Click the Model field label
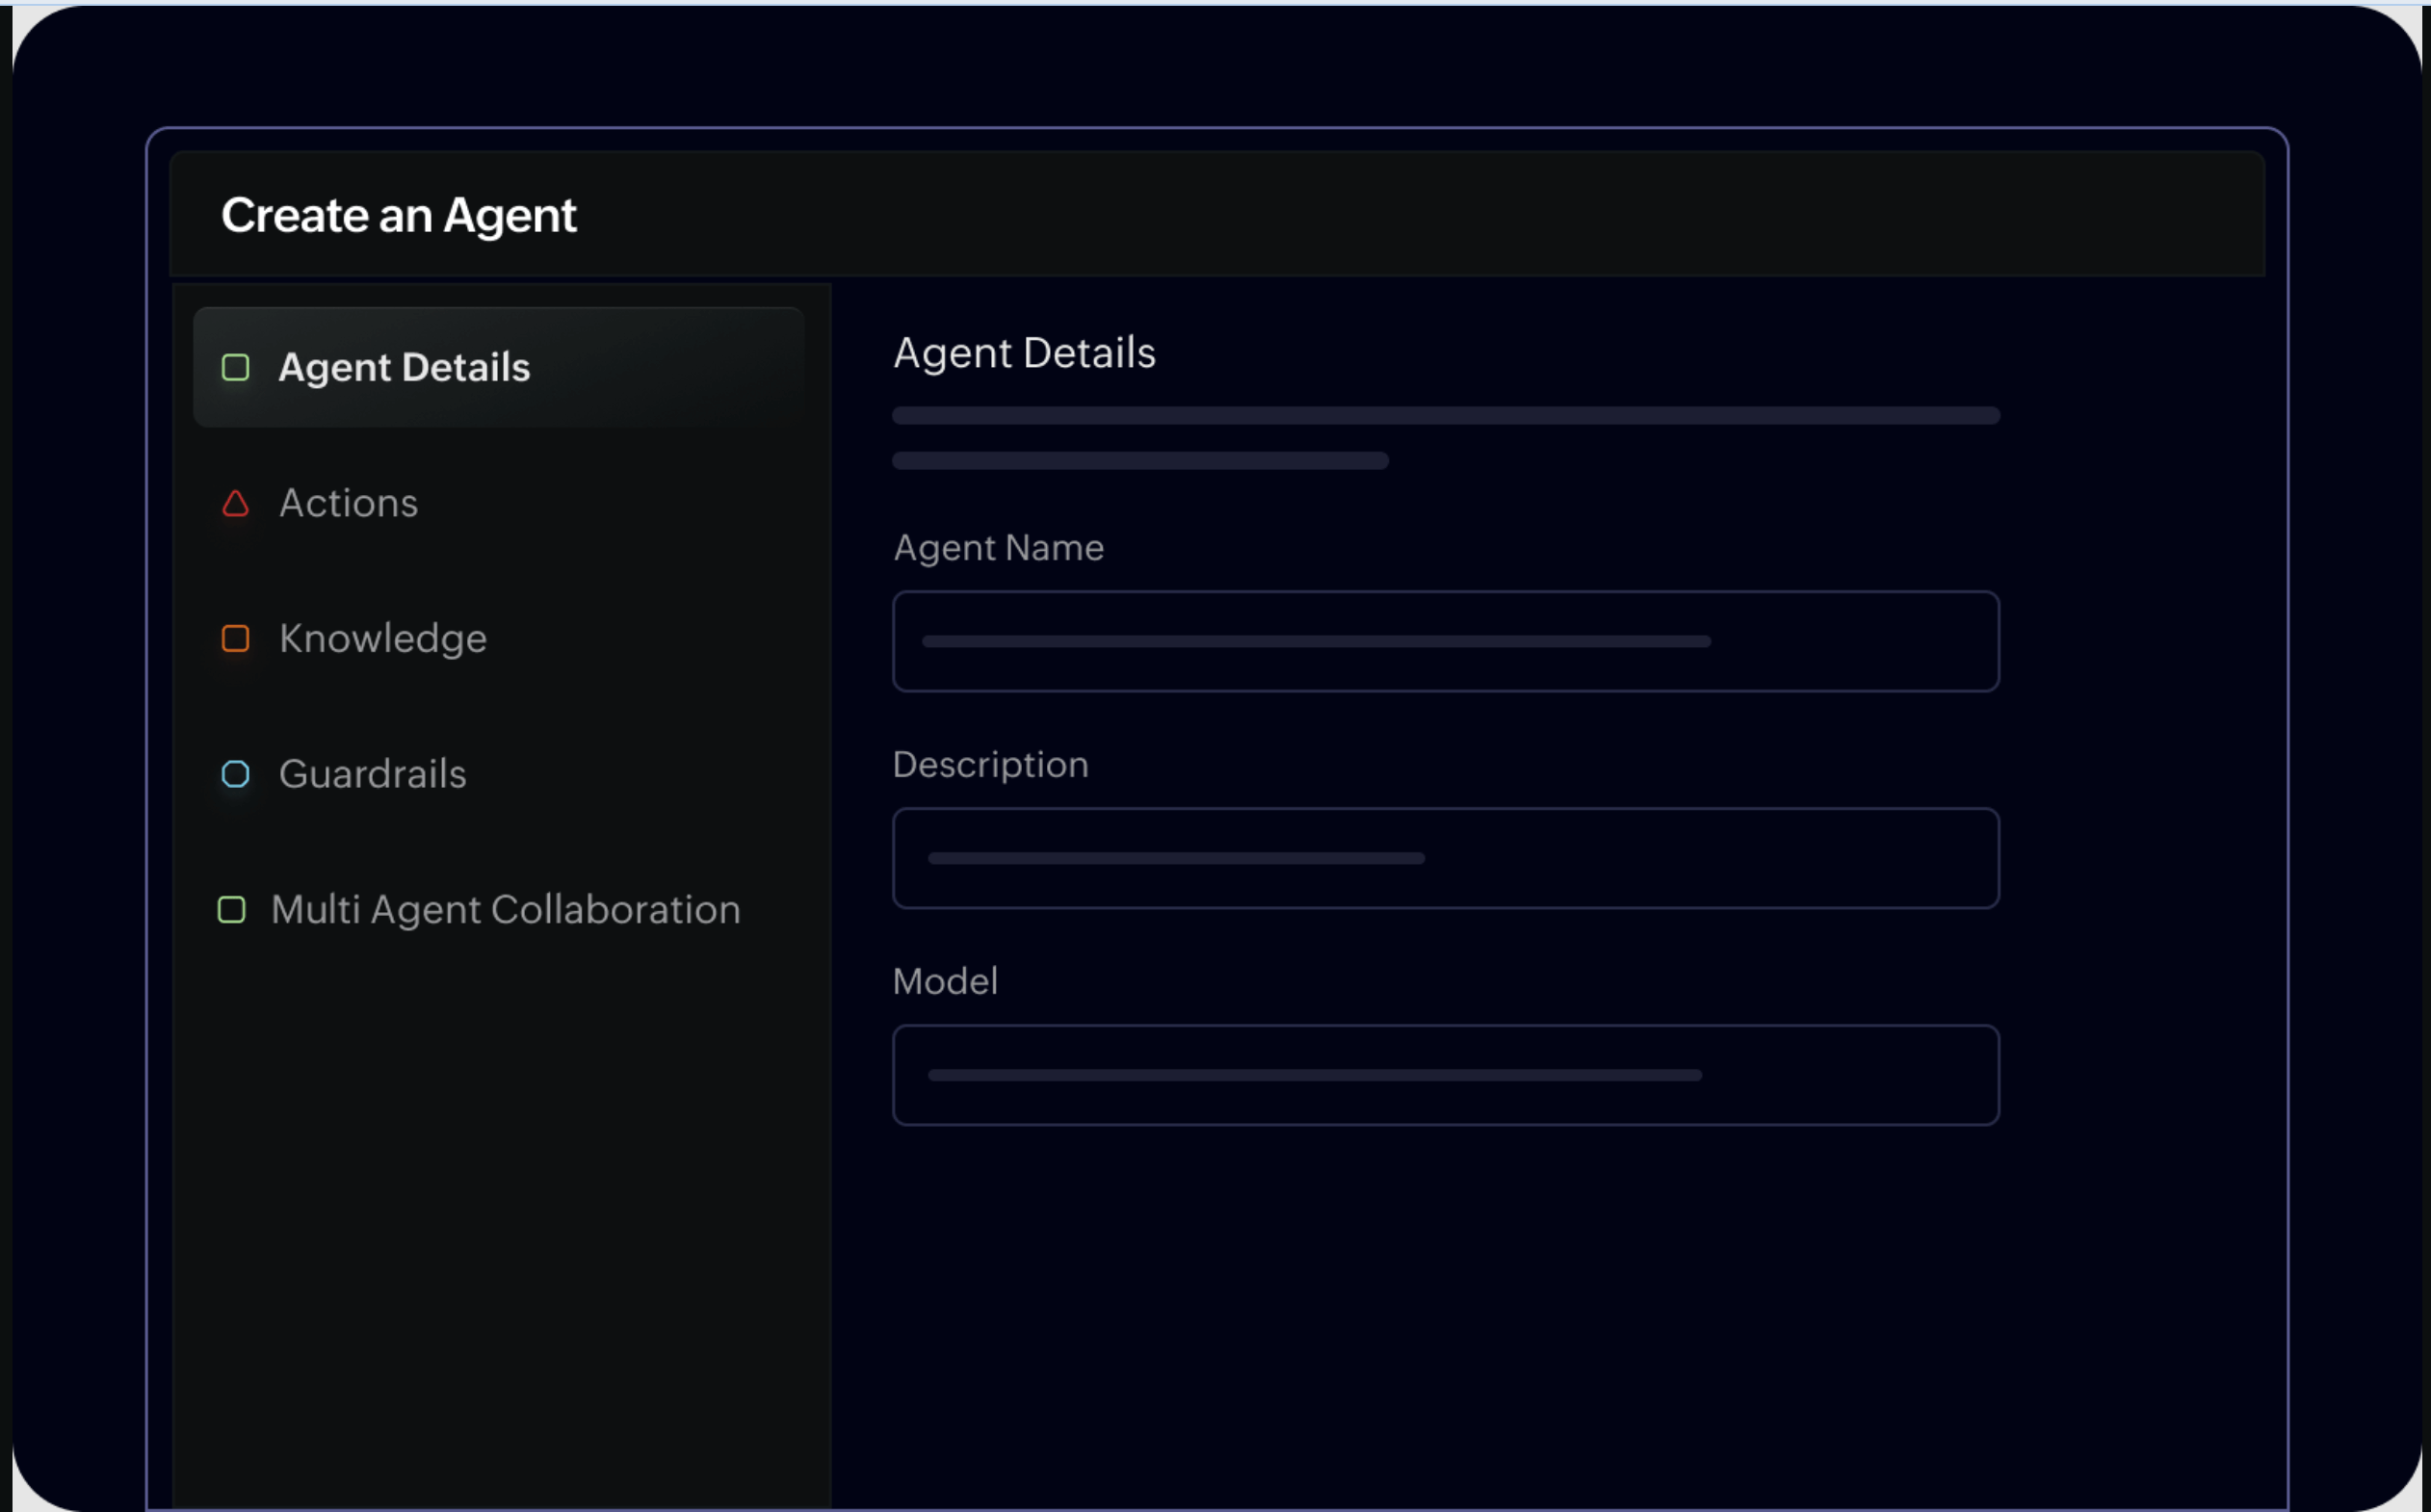The image size is (2431, 1512). [944, 981]
